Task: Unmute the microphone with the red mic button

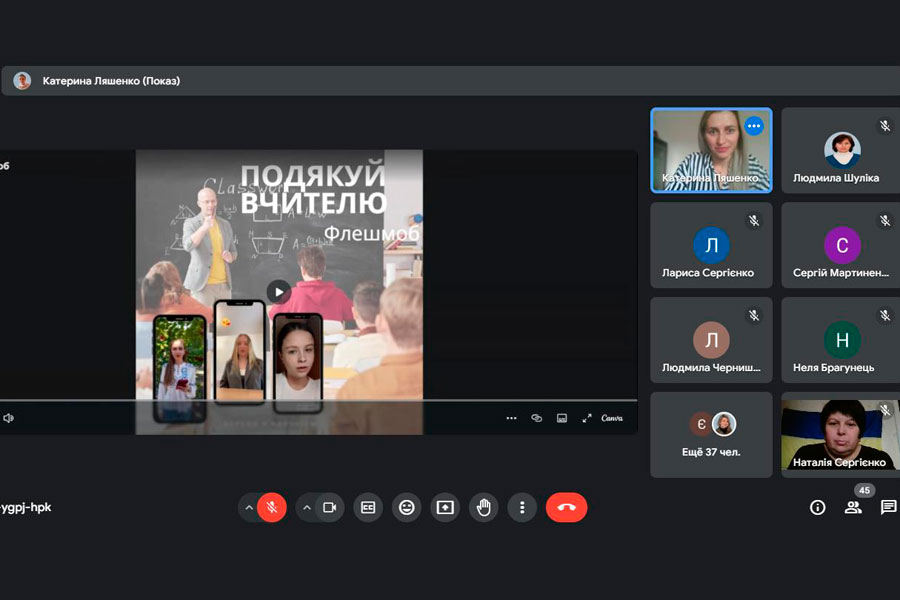Action: 271,507
